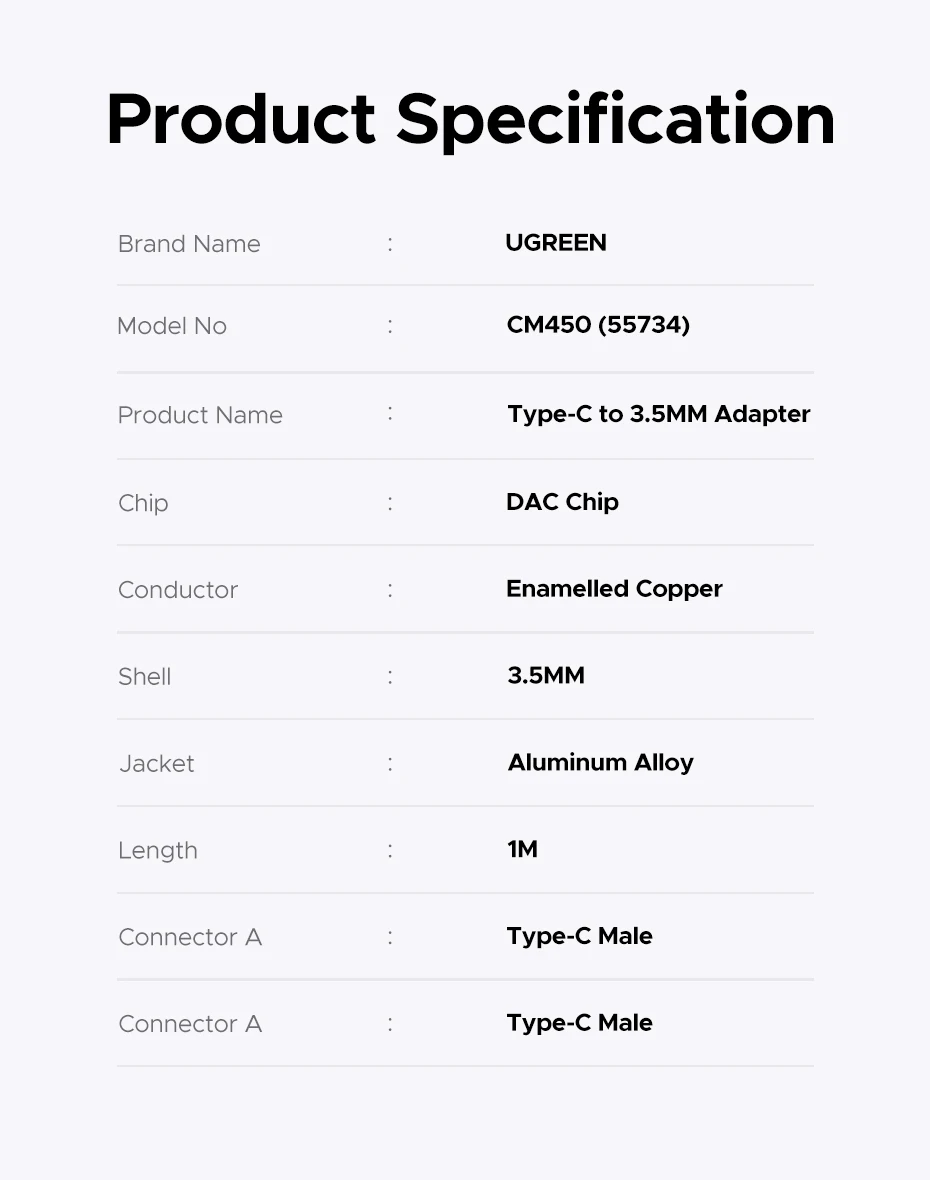This screenshot has height=1180, width=930.
Task: Click the Aluminum Alloy value
Action: point(600,763)
